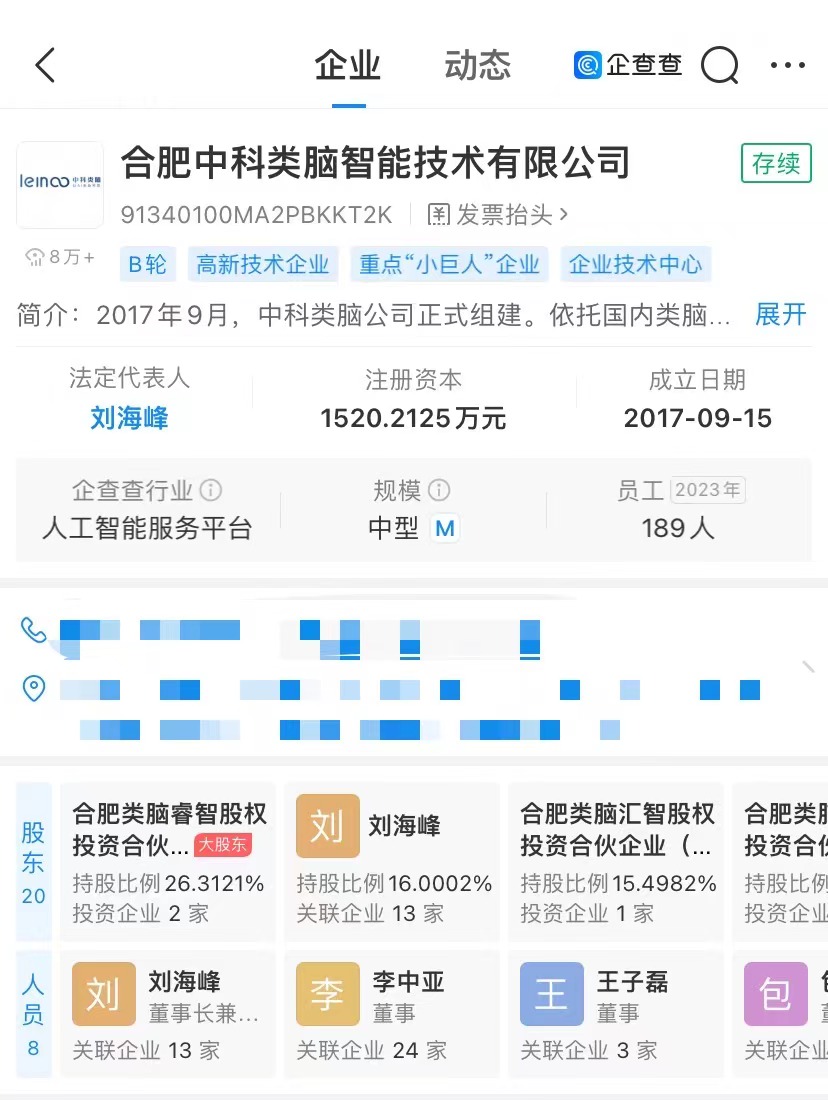This screenshot has height=1100, width=828.
Task: Tap the 包 avatar icon
Action: point(775,994)
